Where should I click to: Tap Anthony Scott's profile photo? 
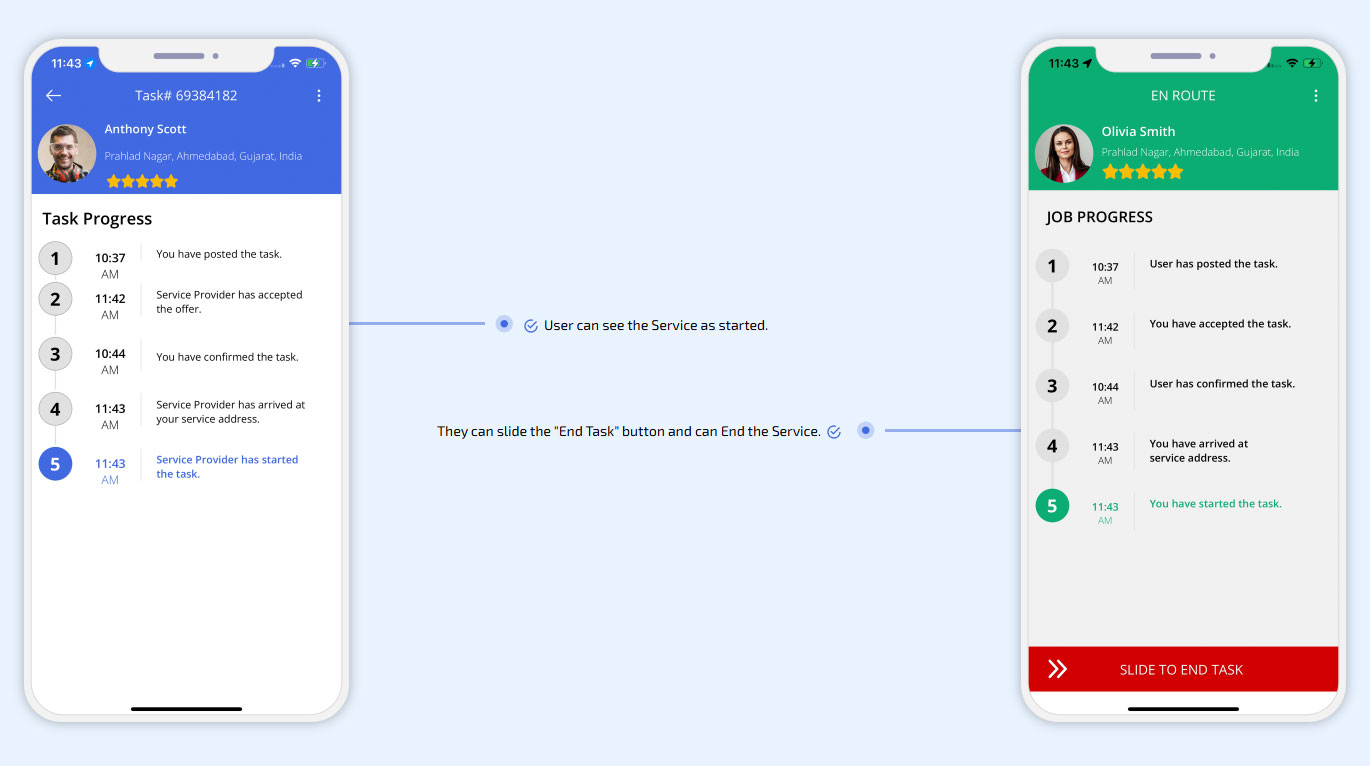click(x=67, y=154)
